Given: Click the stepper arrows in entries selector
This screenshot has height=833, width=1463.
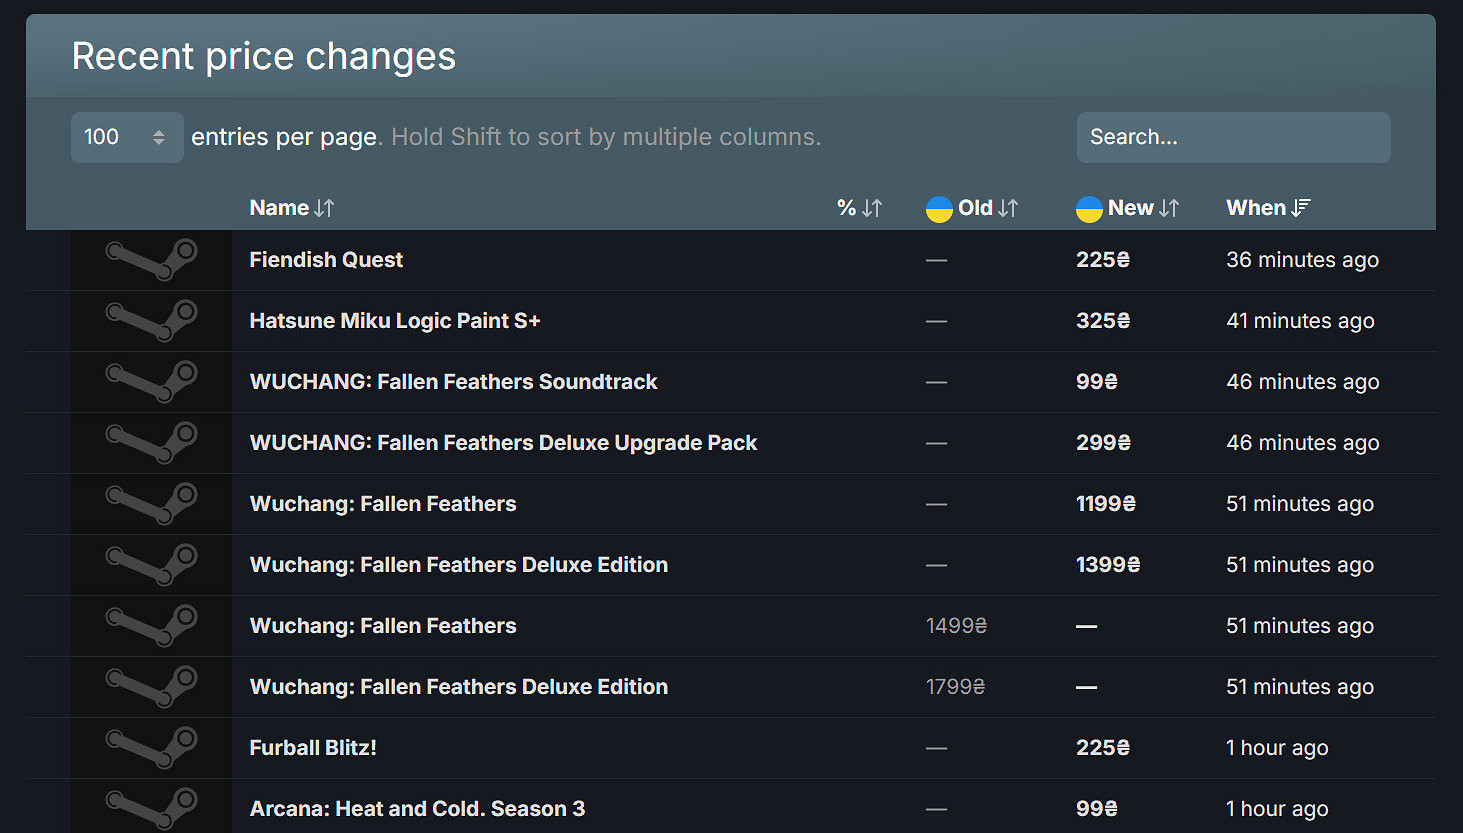Looking at the screenshot, I should 159,137.
